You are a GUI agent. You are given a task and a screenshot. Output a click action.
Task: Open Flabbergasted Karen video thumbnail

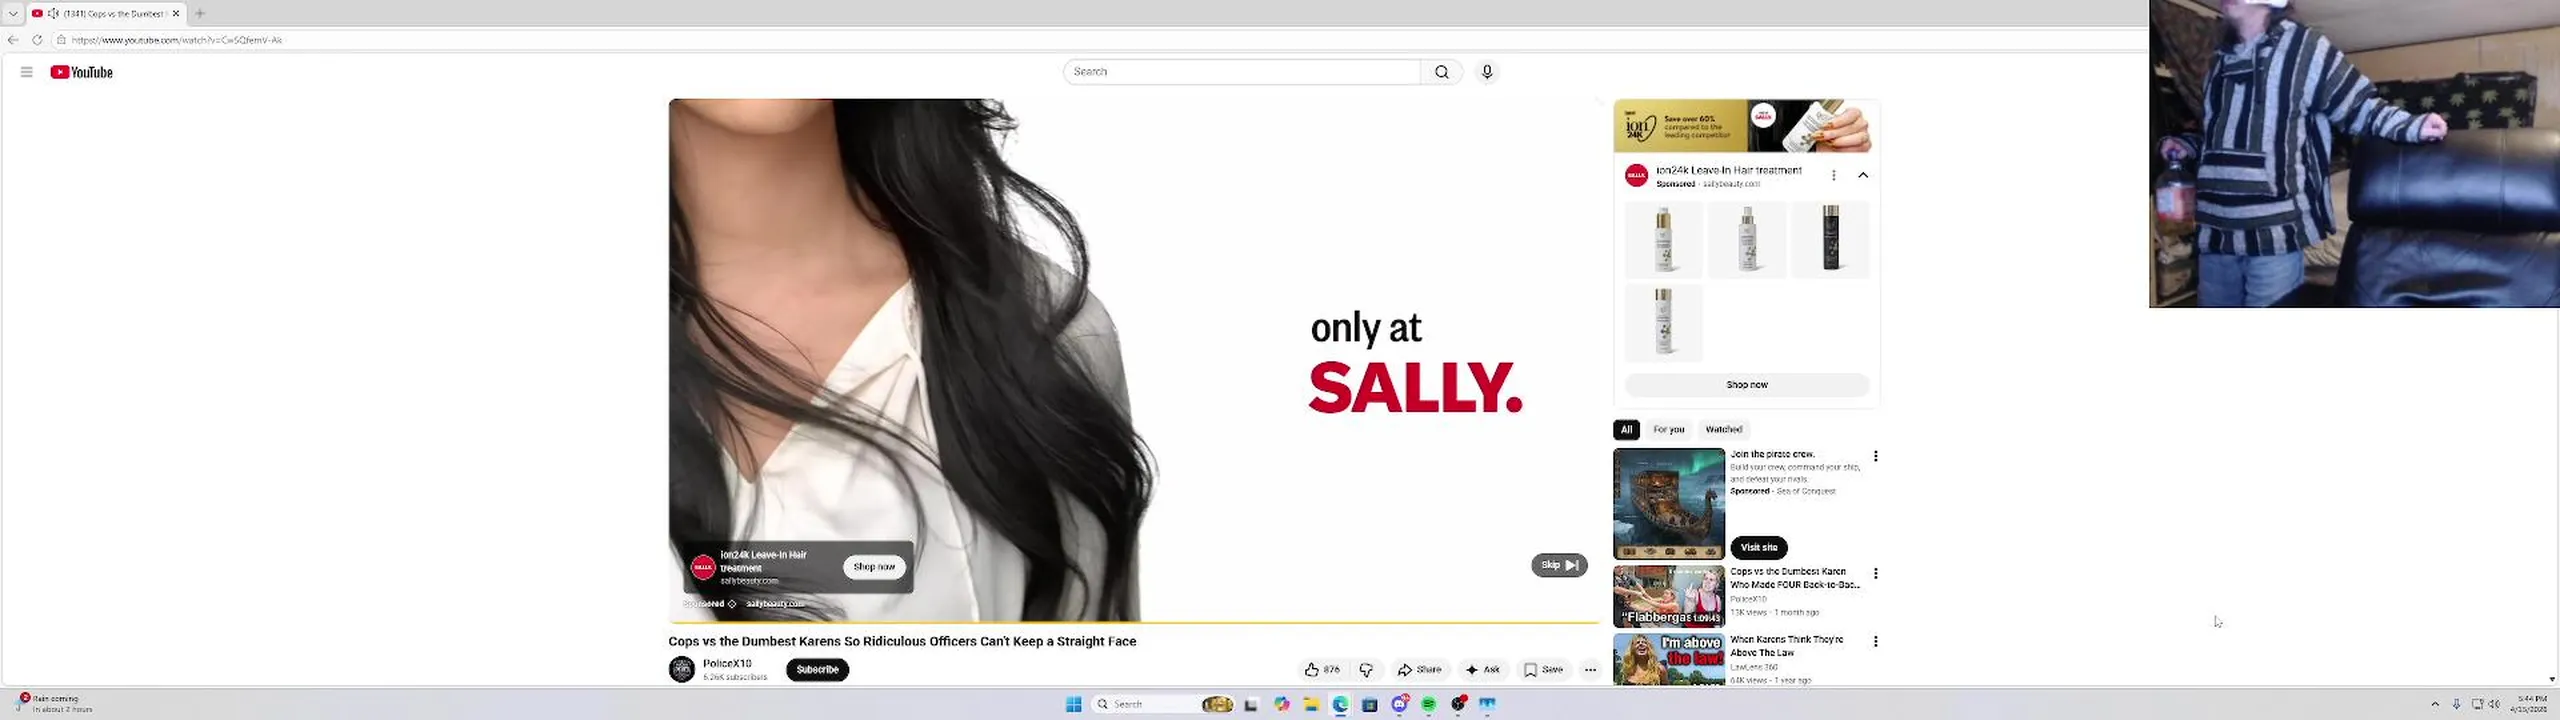[1669, 596]
